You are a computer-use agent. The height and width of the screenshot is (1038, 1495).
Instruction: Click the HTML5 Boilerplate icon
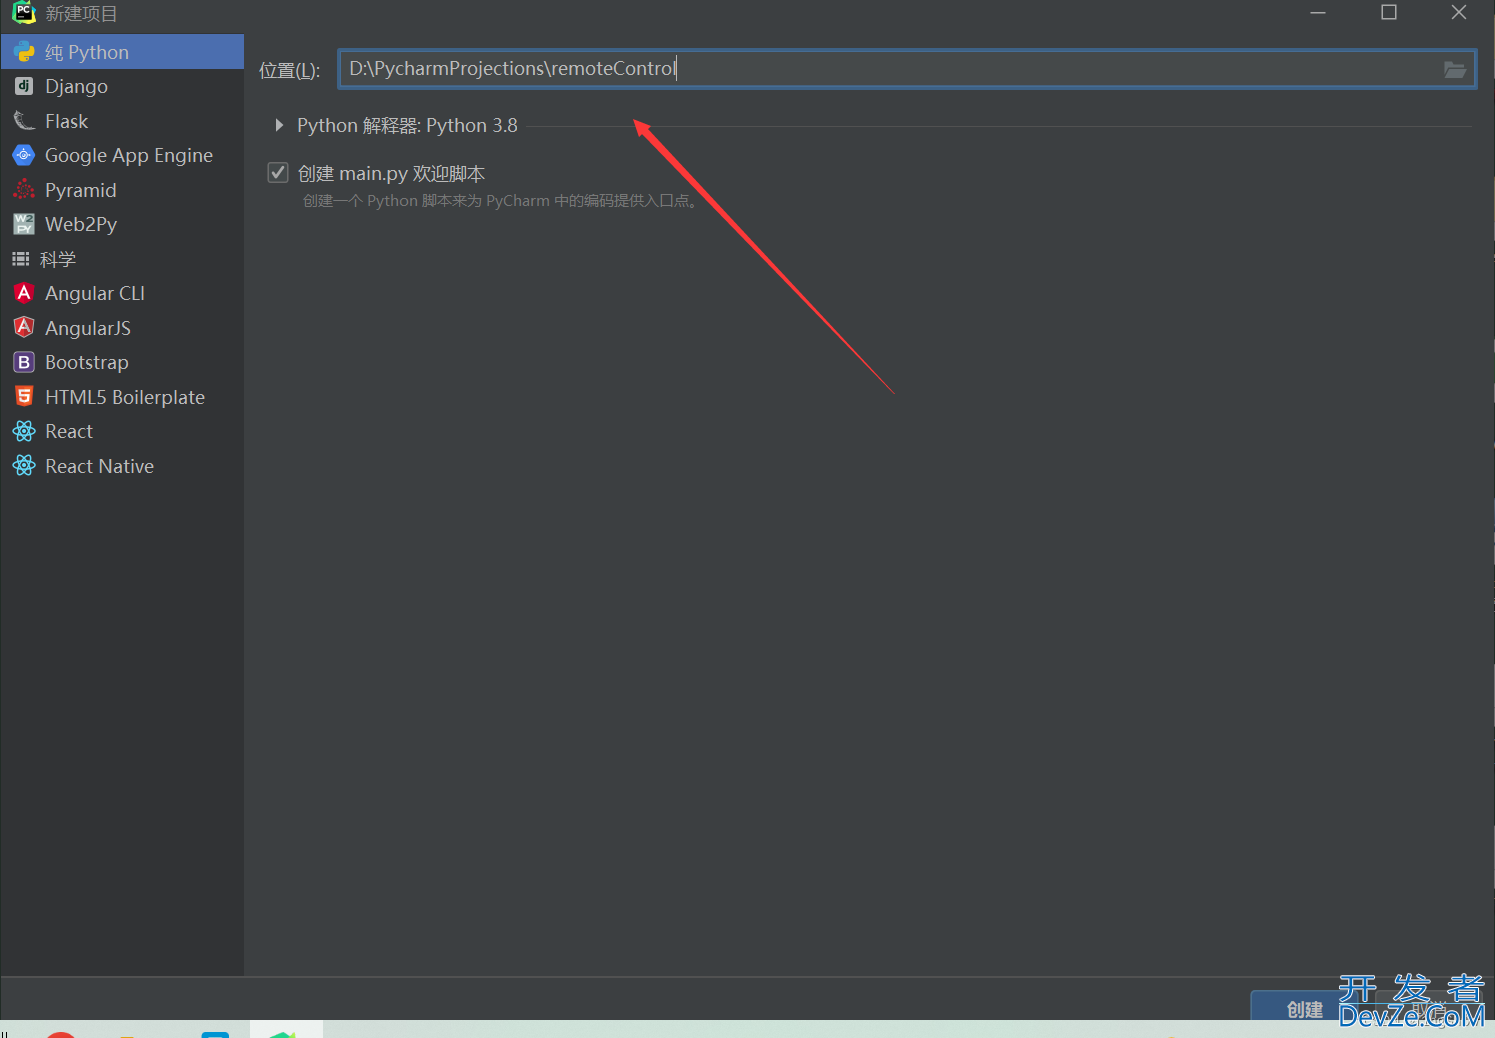point(24,397)
